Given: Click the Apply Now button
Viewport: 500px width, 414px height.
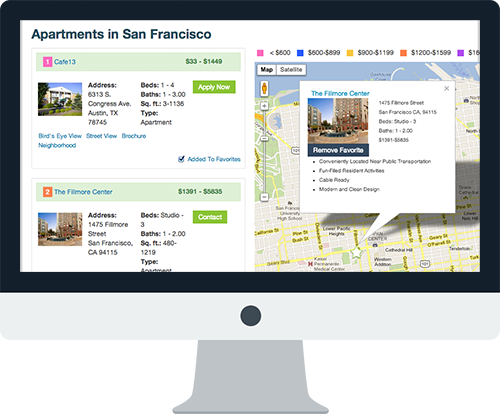Looking at the screenshot, I should (214, 87).
